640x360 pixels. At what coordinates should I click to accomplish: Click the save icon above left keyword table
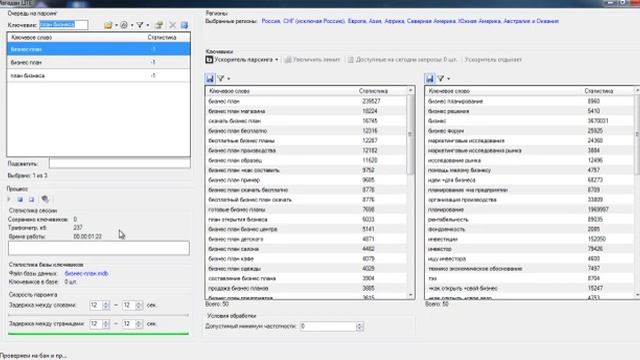pos(210,78)
